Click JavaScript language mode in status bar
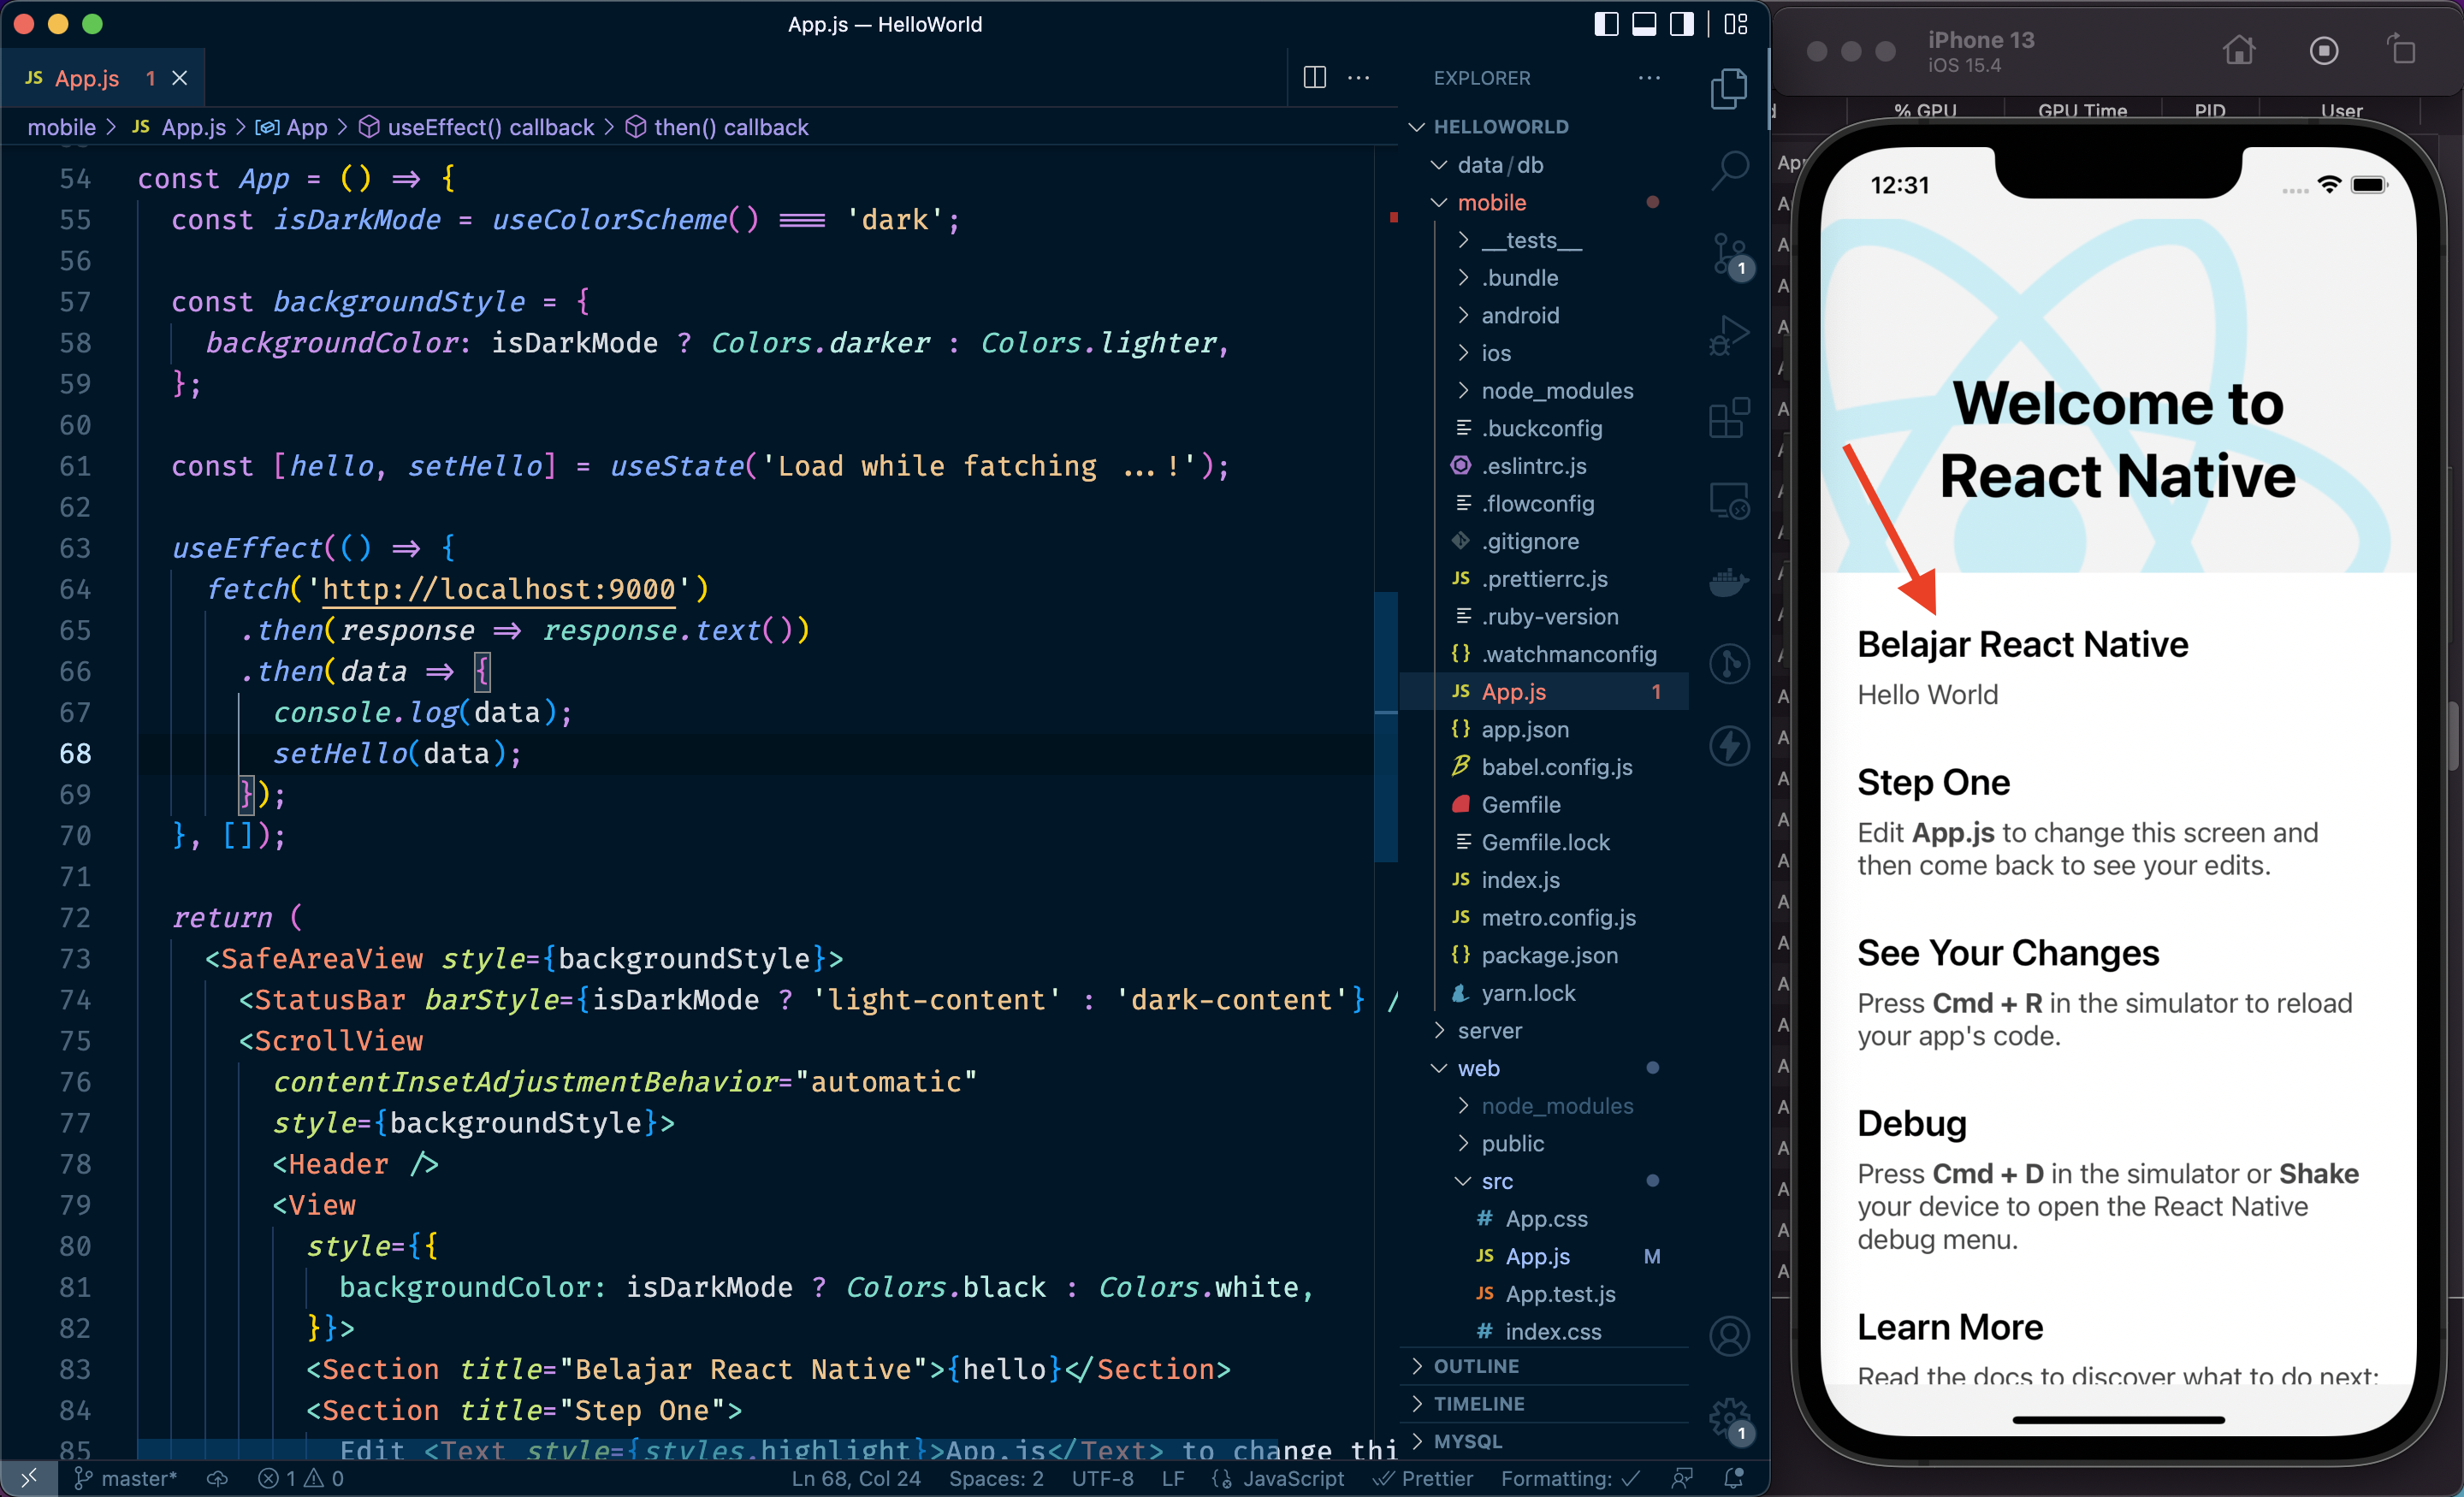The height and width of the screenshot is (1497, 2464). click(1292, 1478)
